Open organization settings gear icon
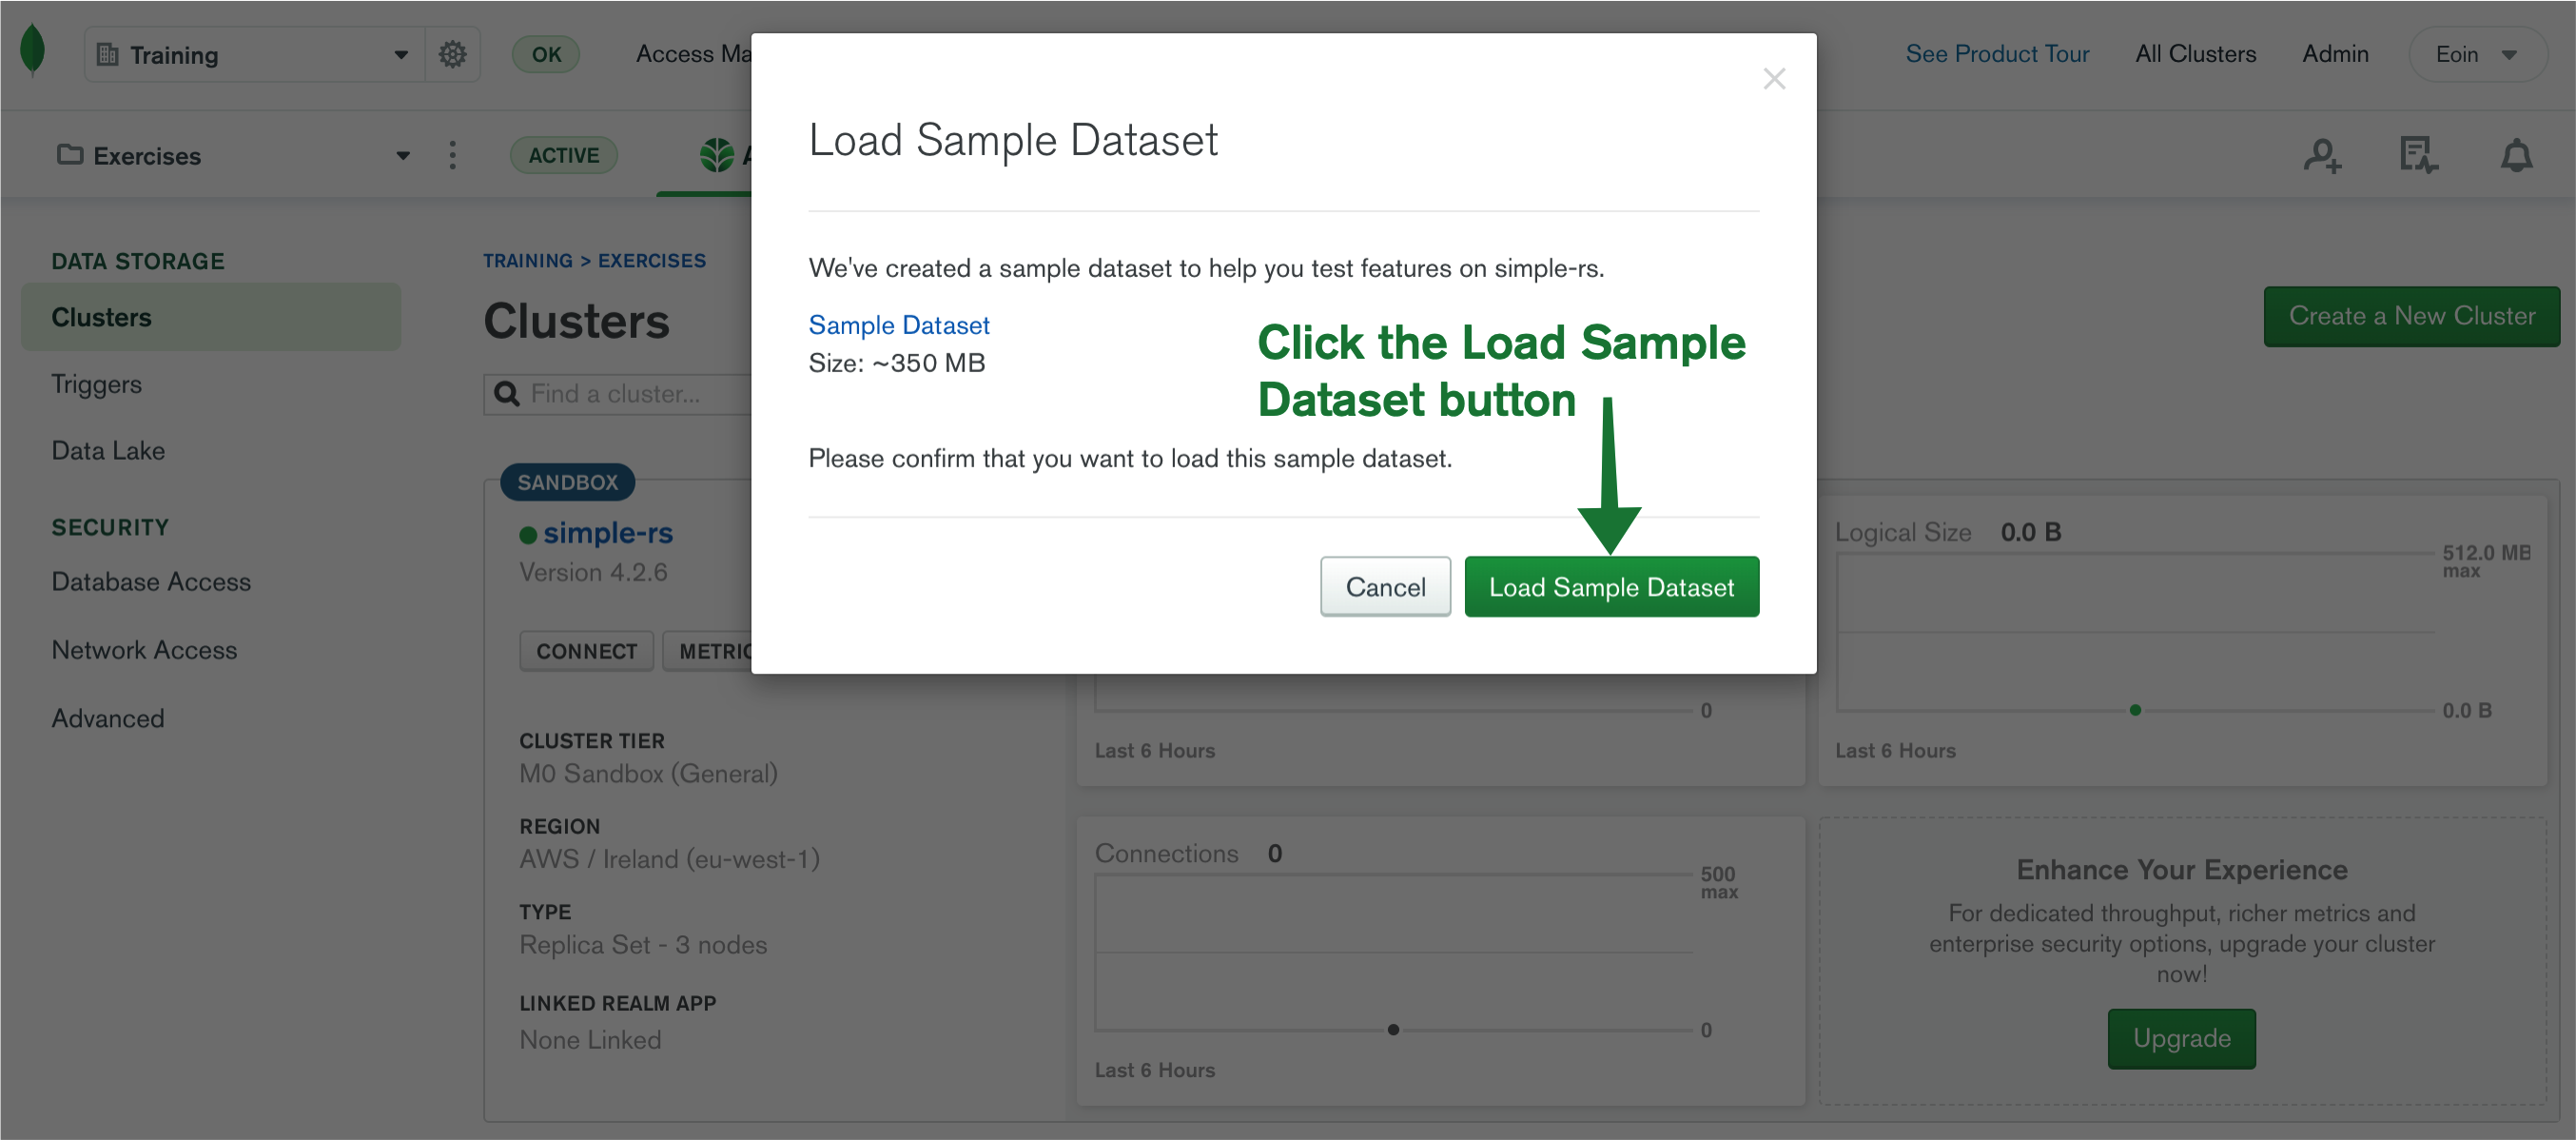 (x=452, y=54)
